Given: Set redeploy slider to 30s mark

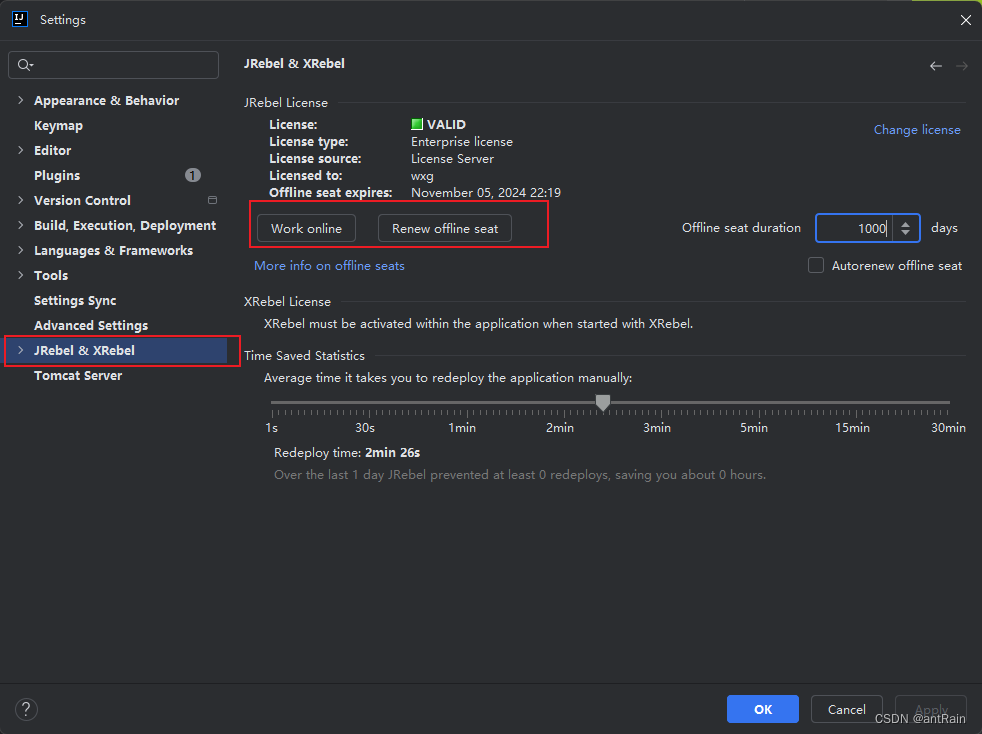Looking at the screenshot, I should tap(369, 403).
